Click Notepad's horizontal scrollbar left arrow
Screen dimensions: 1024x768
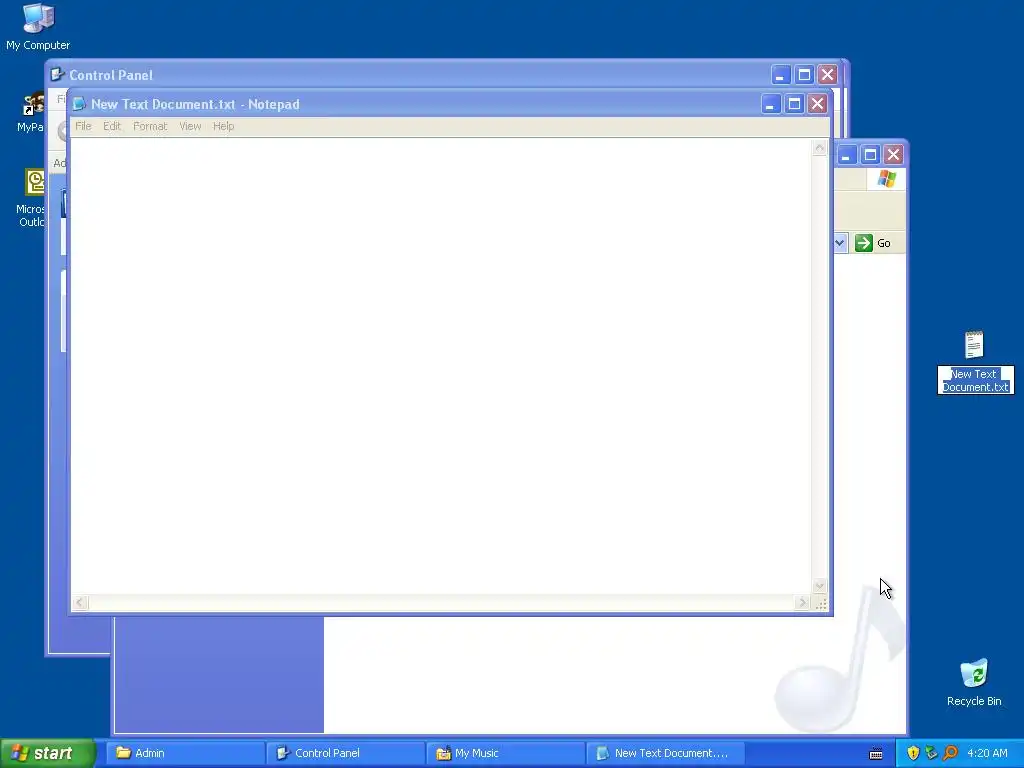click(79, 602)
